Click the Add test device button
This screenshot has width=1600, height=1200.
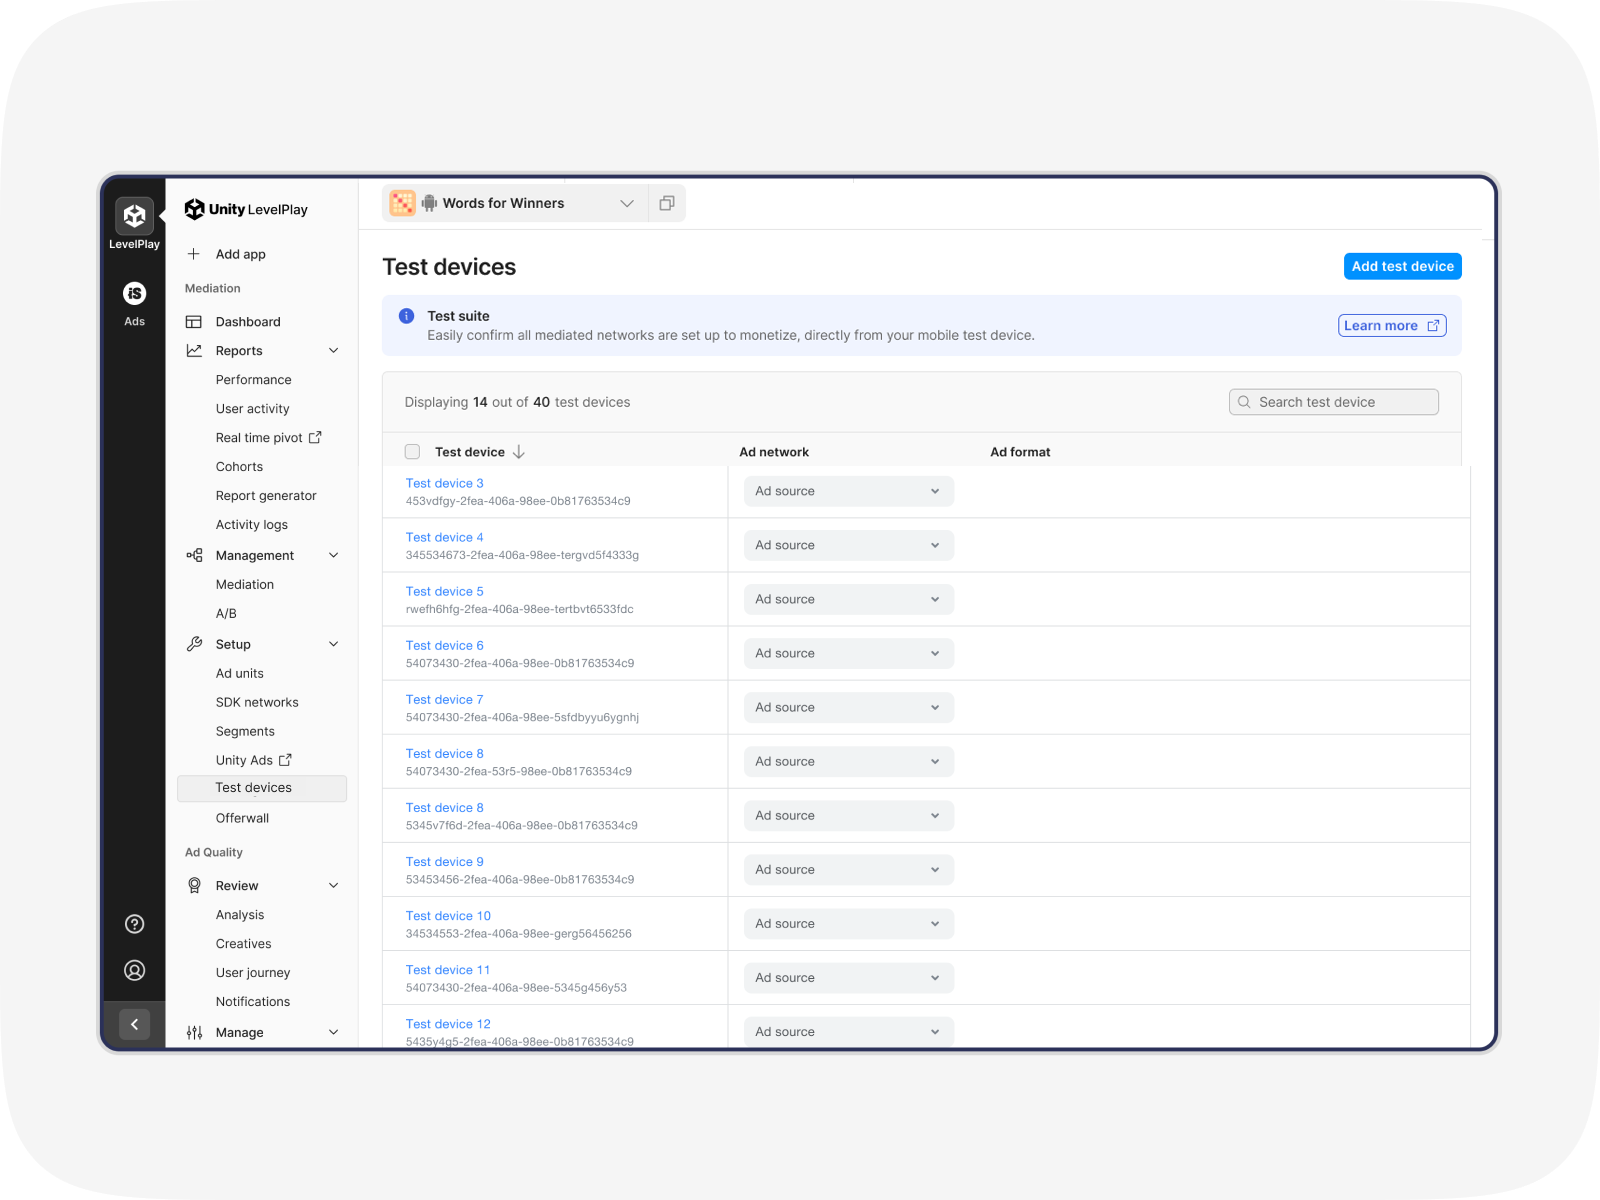(x=1402, y=266)
